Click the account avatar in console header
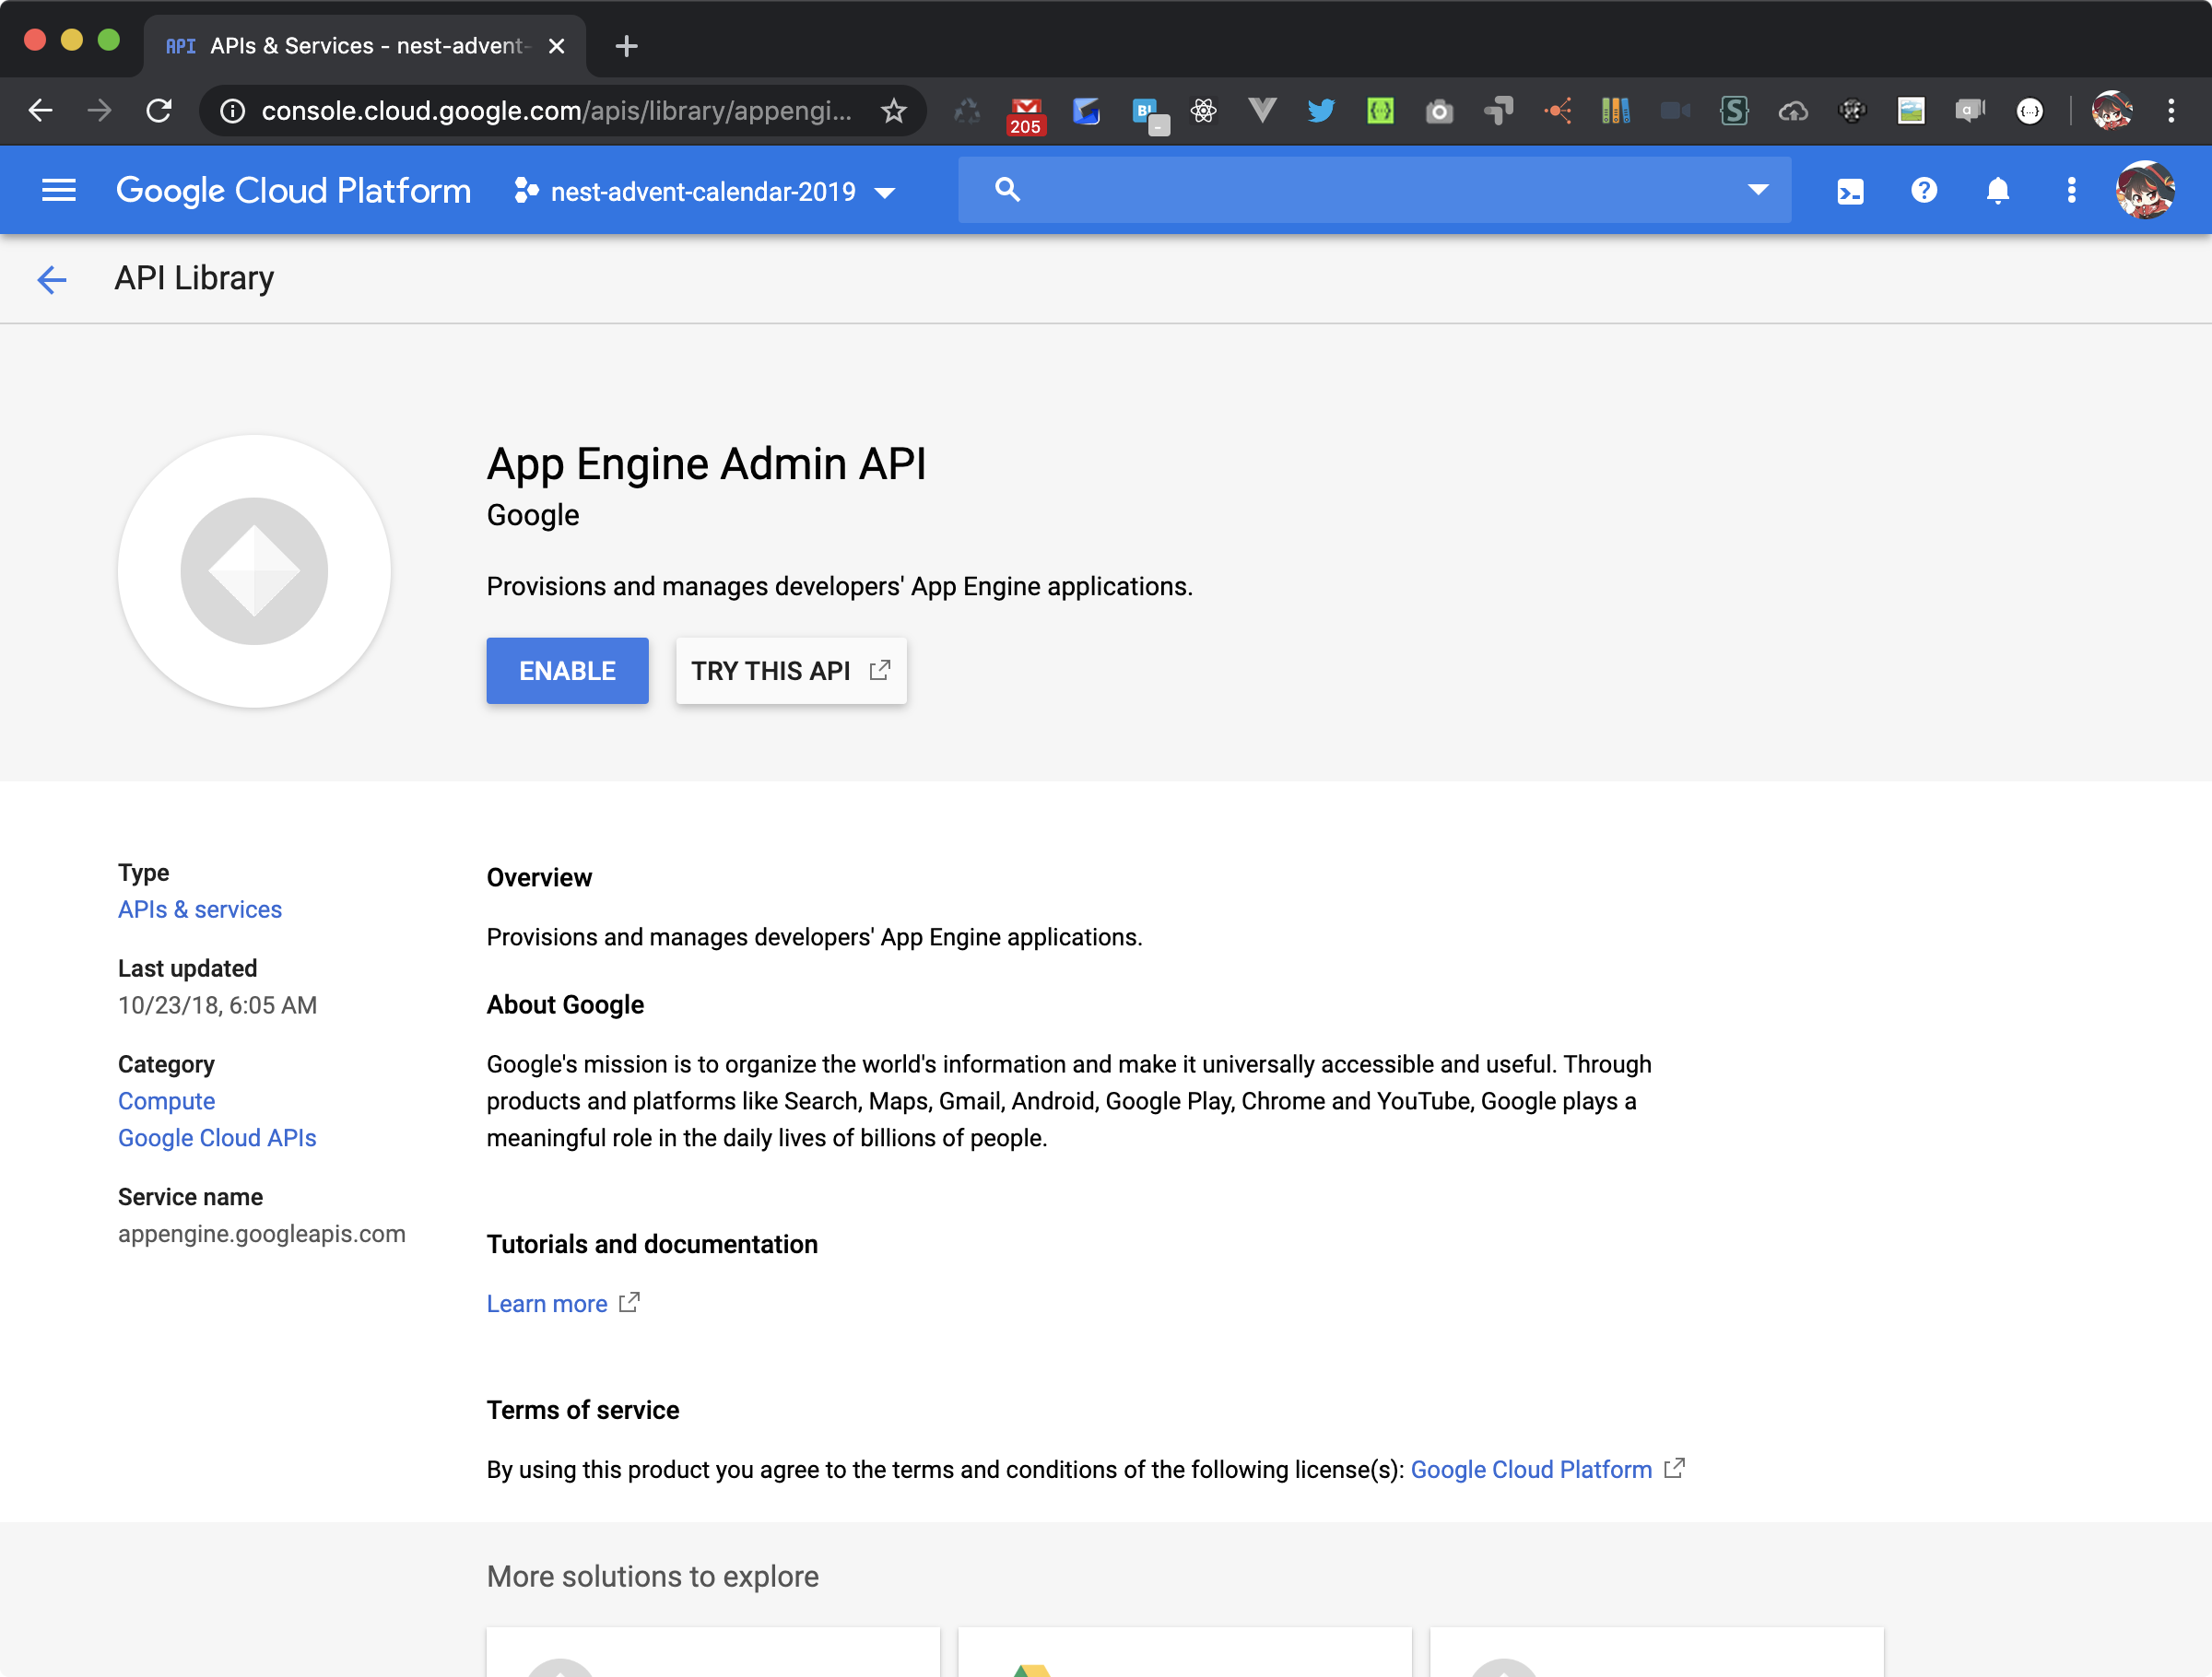This screenshot has height=1677, width=2212. pyautogui.click(x=2144, y=190)
